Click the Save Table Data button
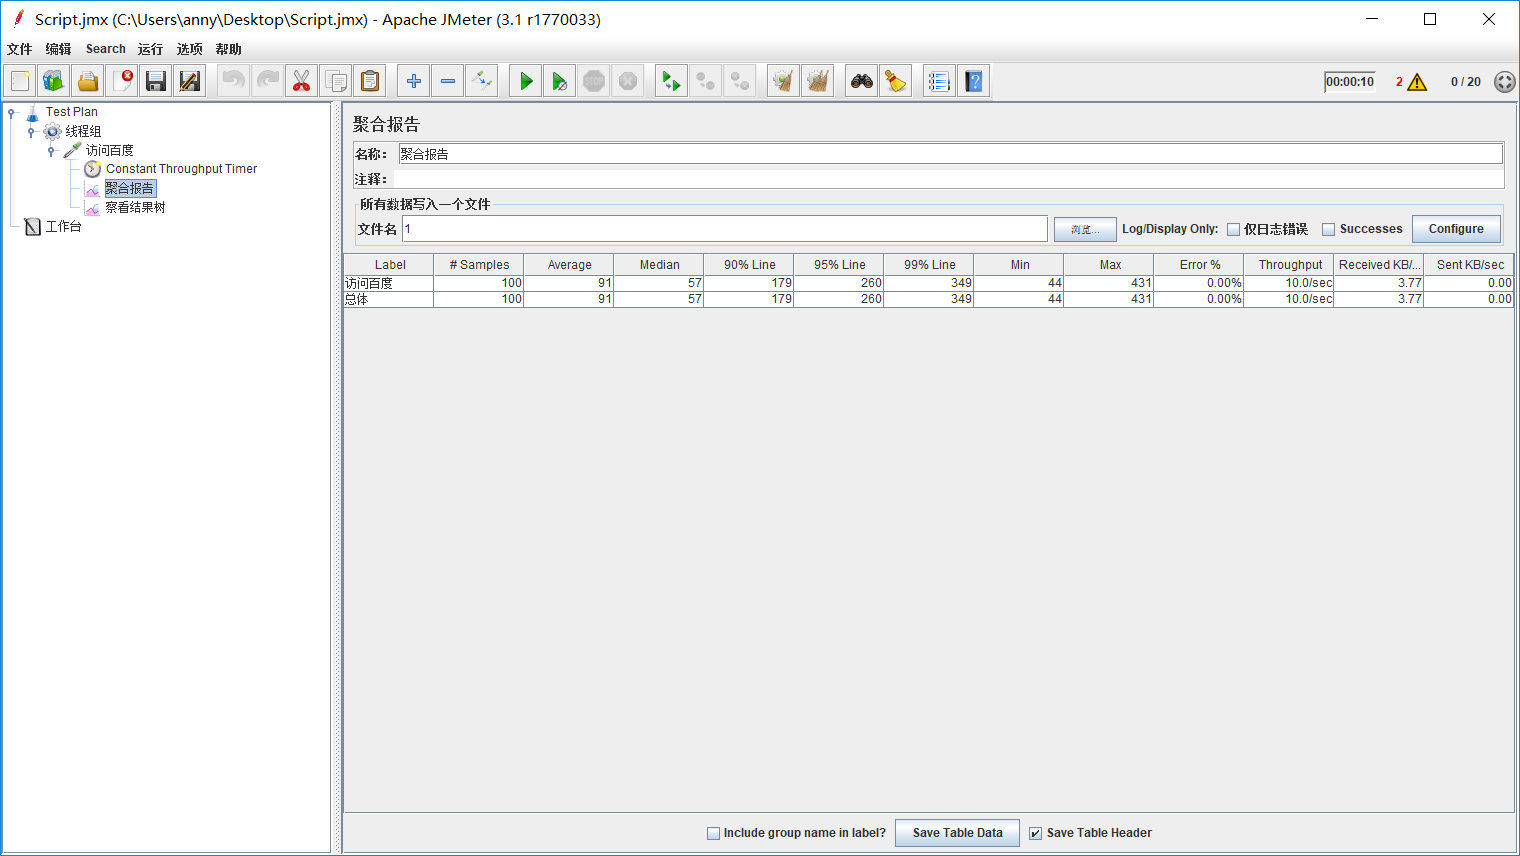Image resolution: width=1520 pixels, height=856 pixels. tap(957, 833)
